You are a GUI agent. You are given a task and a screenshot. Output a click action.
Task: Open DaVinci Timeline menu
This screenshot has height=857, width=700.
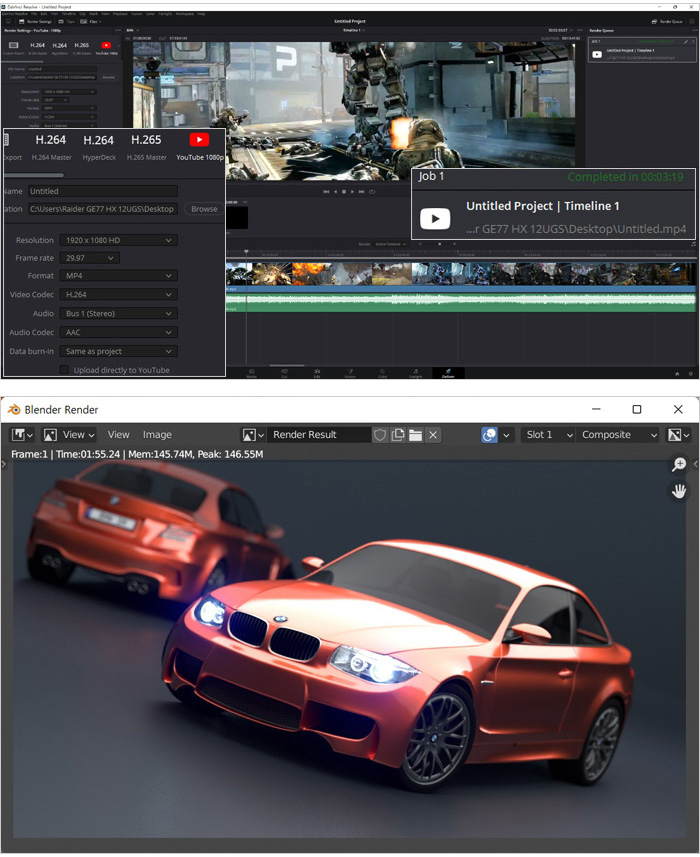(68, 14)
